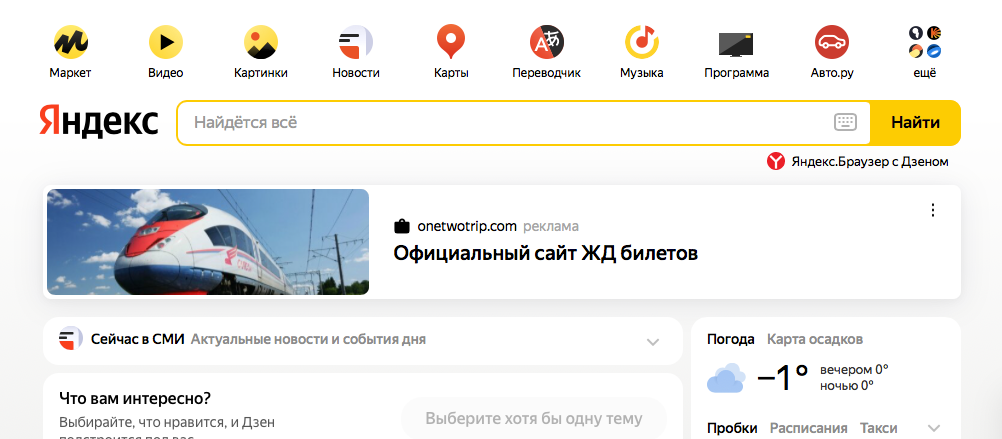Image resolution: width=1002 pixels, height=439 pixels.
Task: Open the Сейчас в СМИ heading link
Action: click(137, 339)
